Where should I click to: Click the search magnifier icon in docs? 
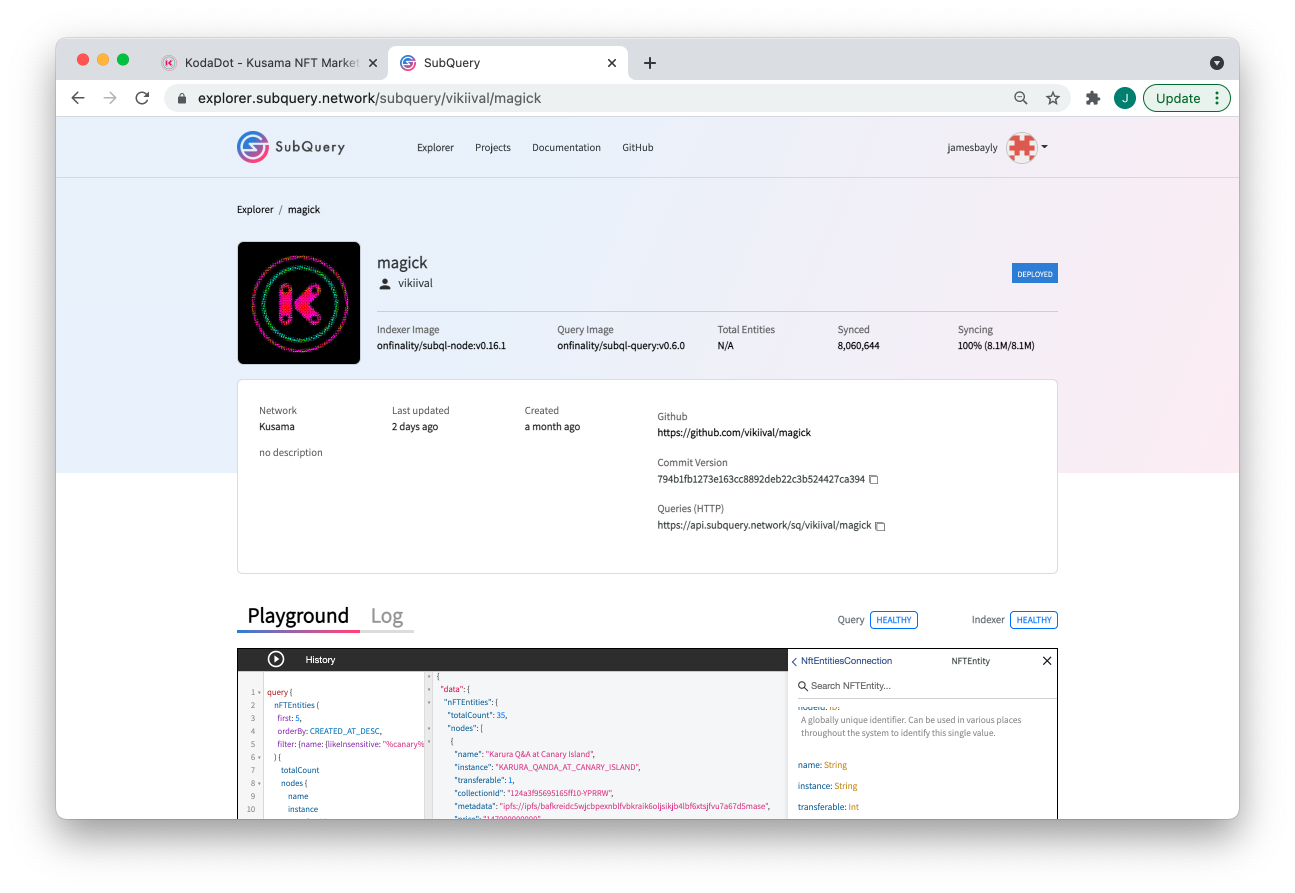point(802,686)
